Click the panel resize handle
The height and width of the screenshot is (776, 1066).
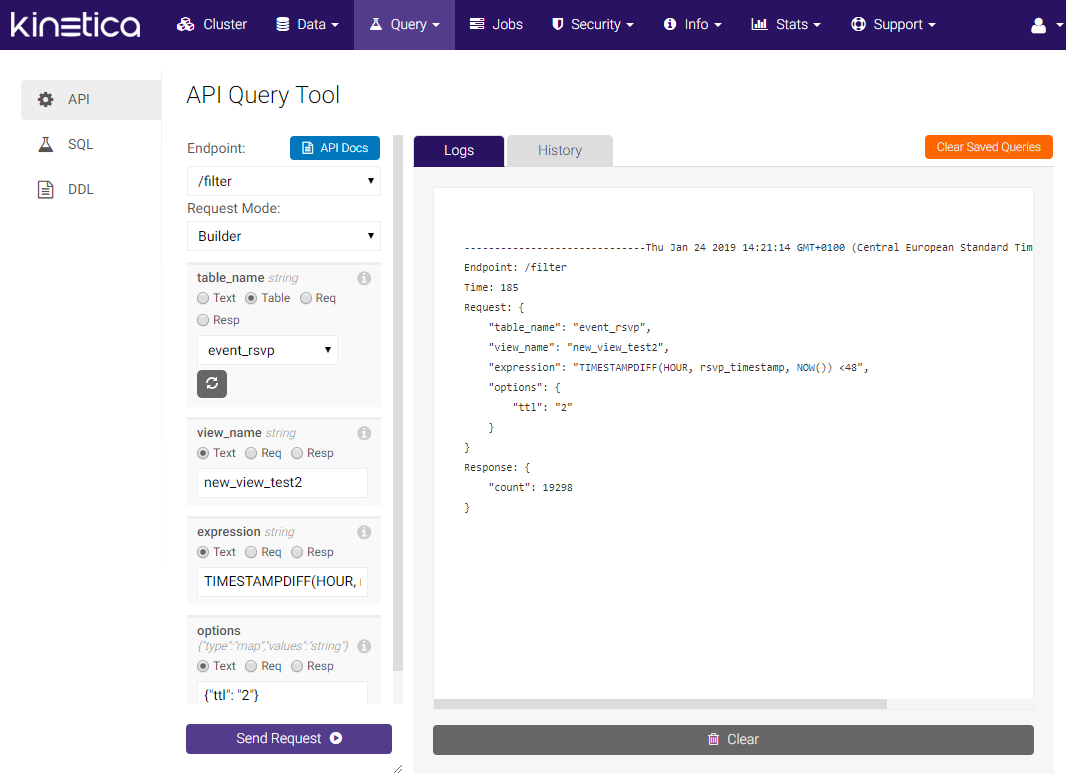[398, 769]
